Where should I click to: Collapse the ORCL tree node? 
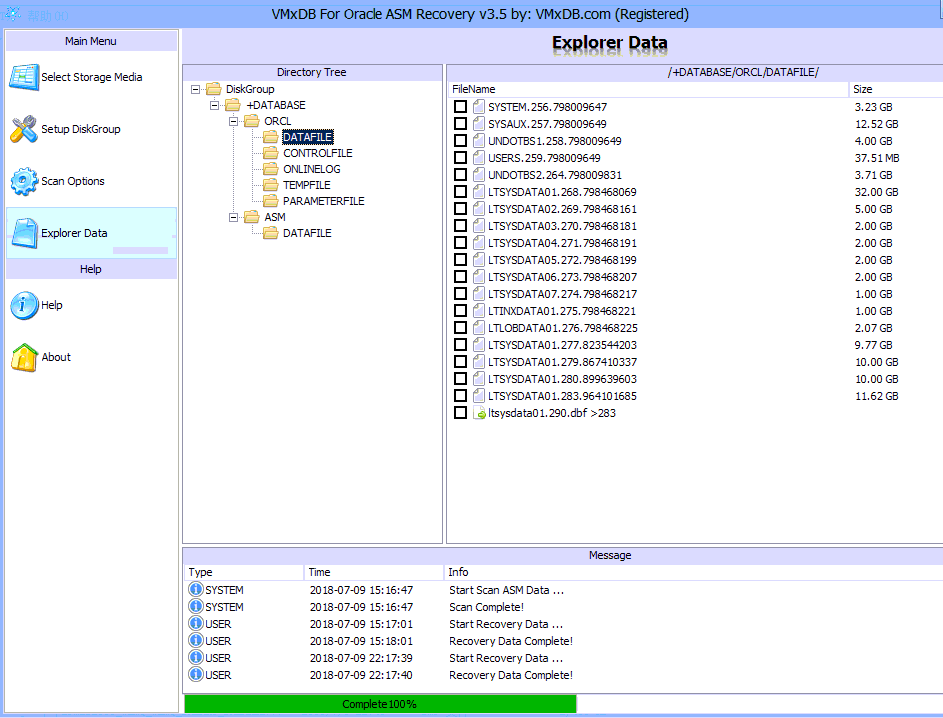[233, 121]
